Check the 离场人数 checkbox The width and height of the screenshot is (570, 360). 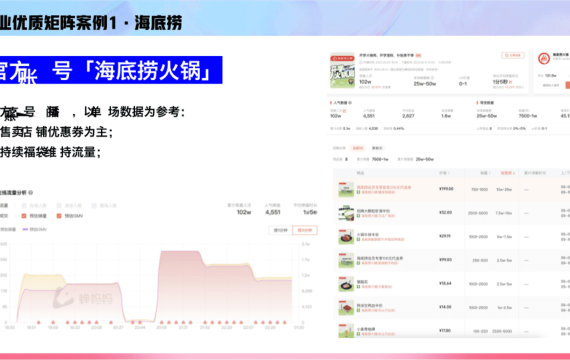point(94,206)
